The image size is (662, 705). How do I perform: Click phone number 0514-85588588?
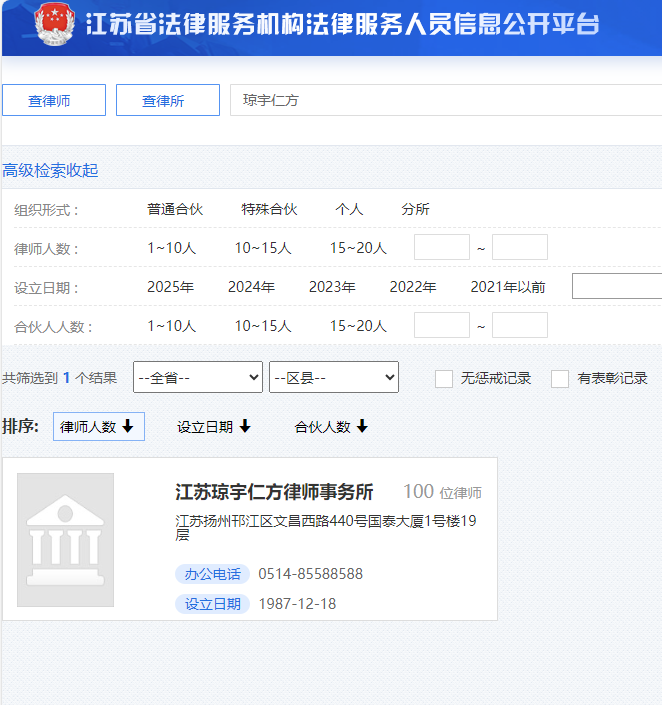pyautogui.click(x=311, y=574)
